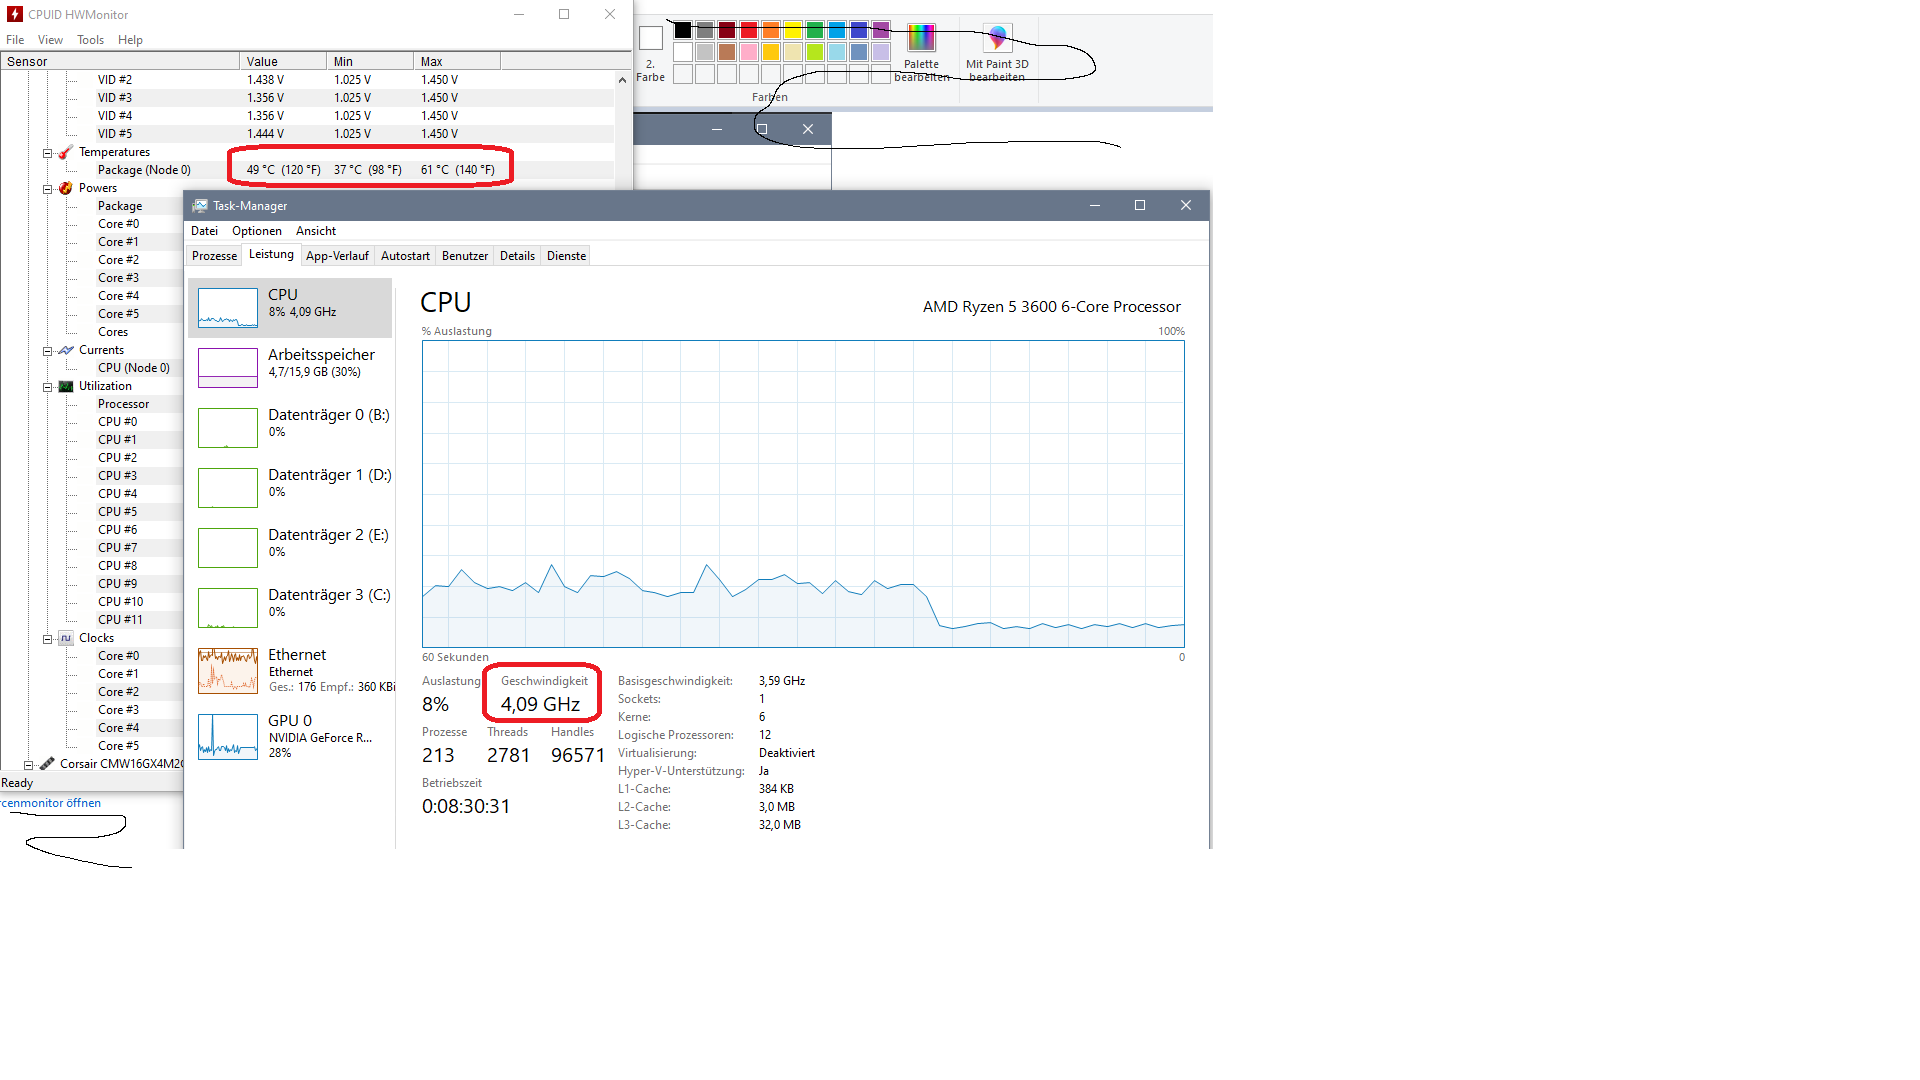Viewport: 1920px width, 1080px height.
Task: Collapse the Clocks tree branch
Action: coord(48,638)
